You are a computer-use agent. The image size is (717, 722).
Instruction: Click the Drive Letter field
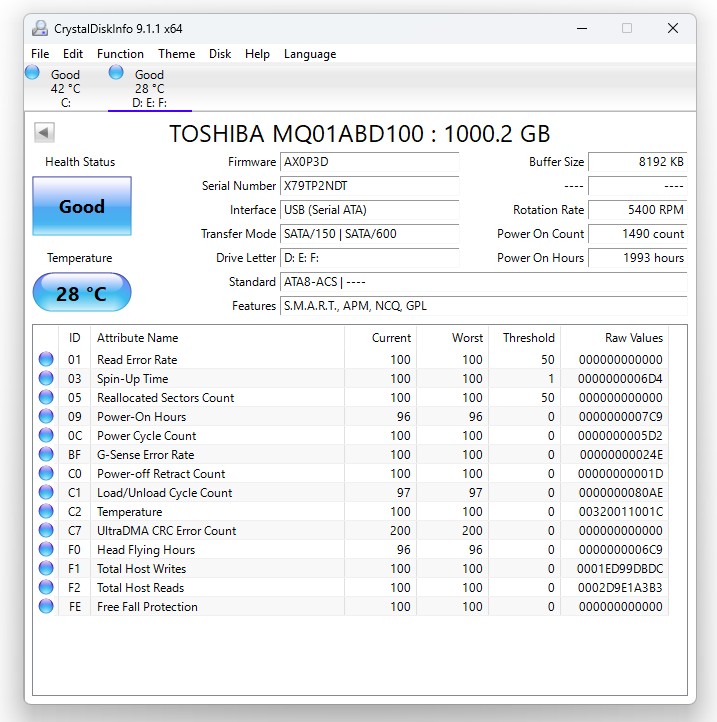pos(369,258)
